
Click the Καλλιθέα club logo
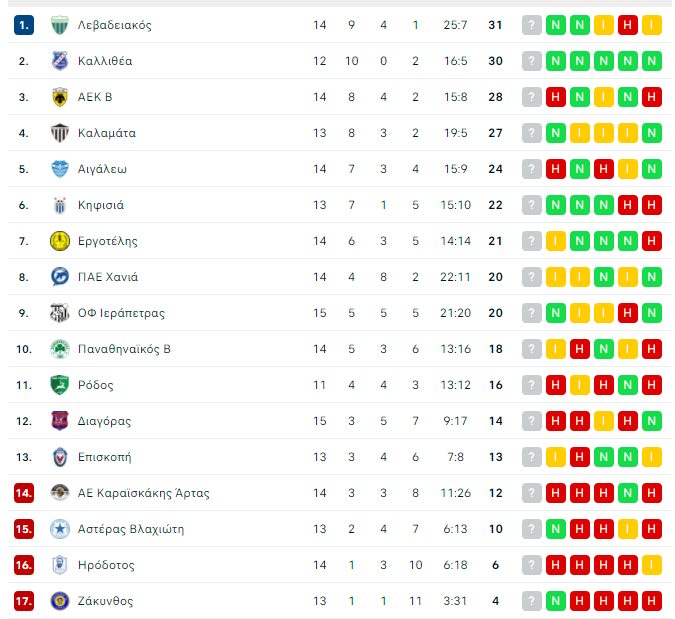[60, 61]
